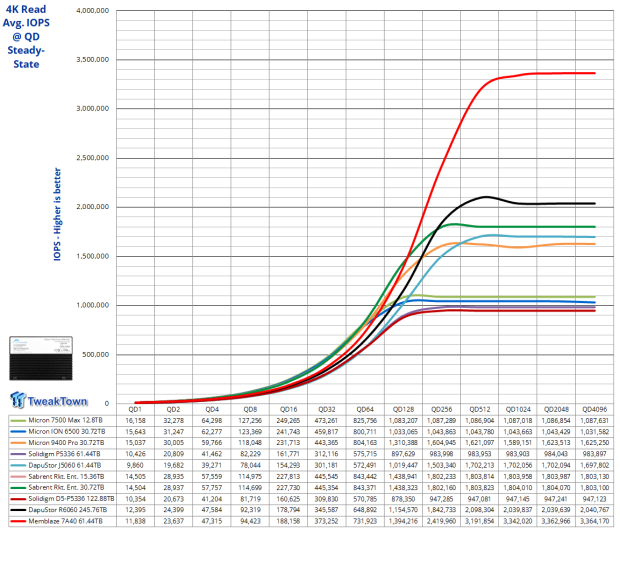Click the TweakTown logo
The width and height of the screenshot is (620, 568).
(49, 400)
